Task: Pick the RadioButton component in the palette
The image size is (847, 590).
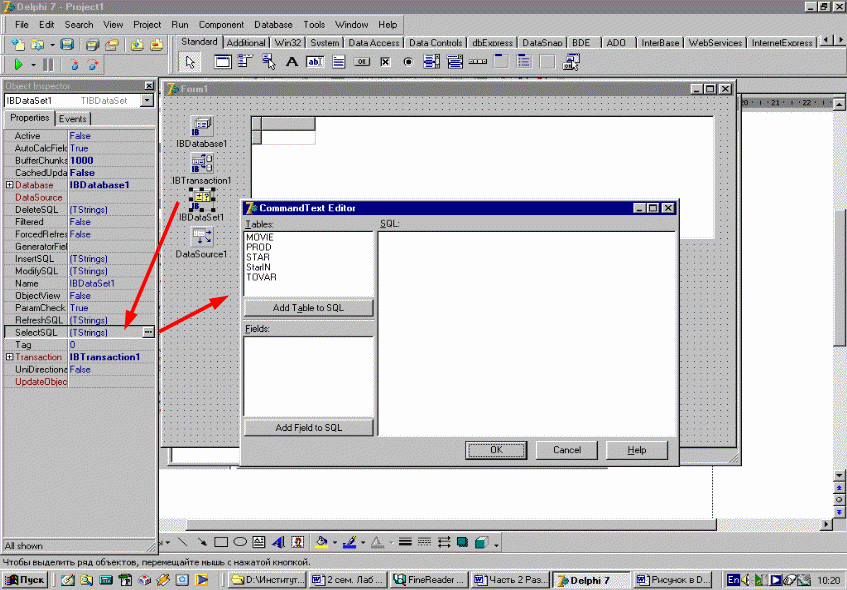Action: [x=408, y=62]
